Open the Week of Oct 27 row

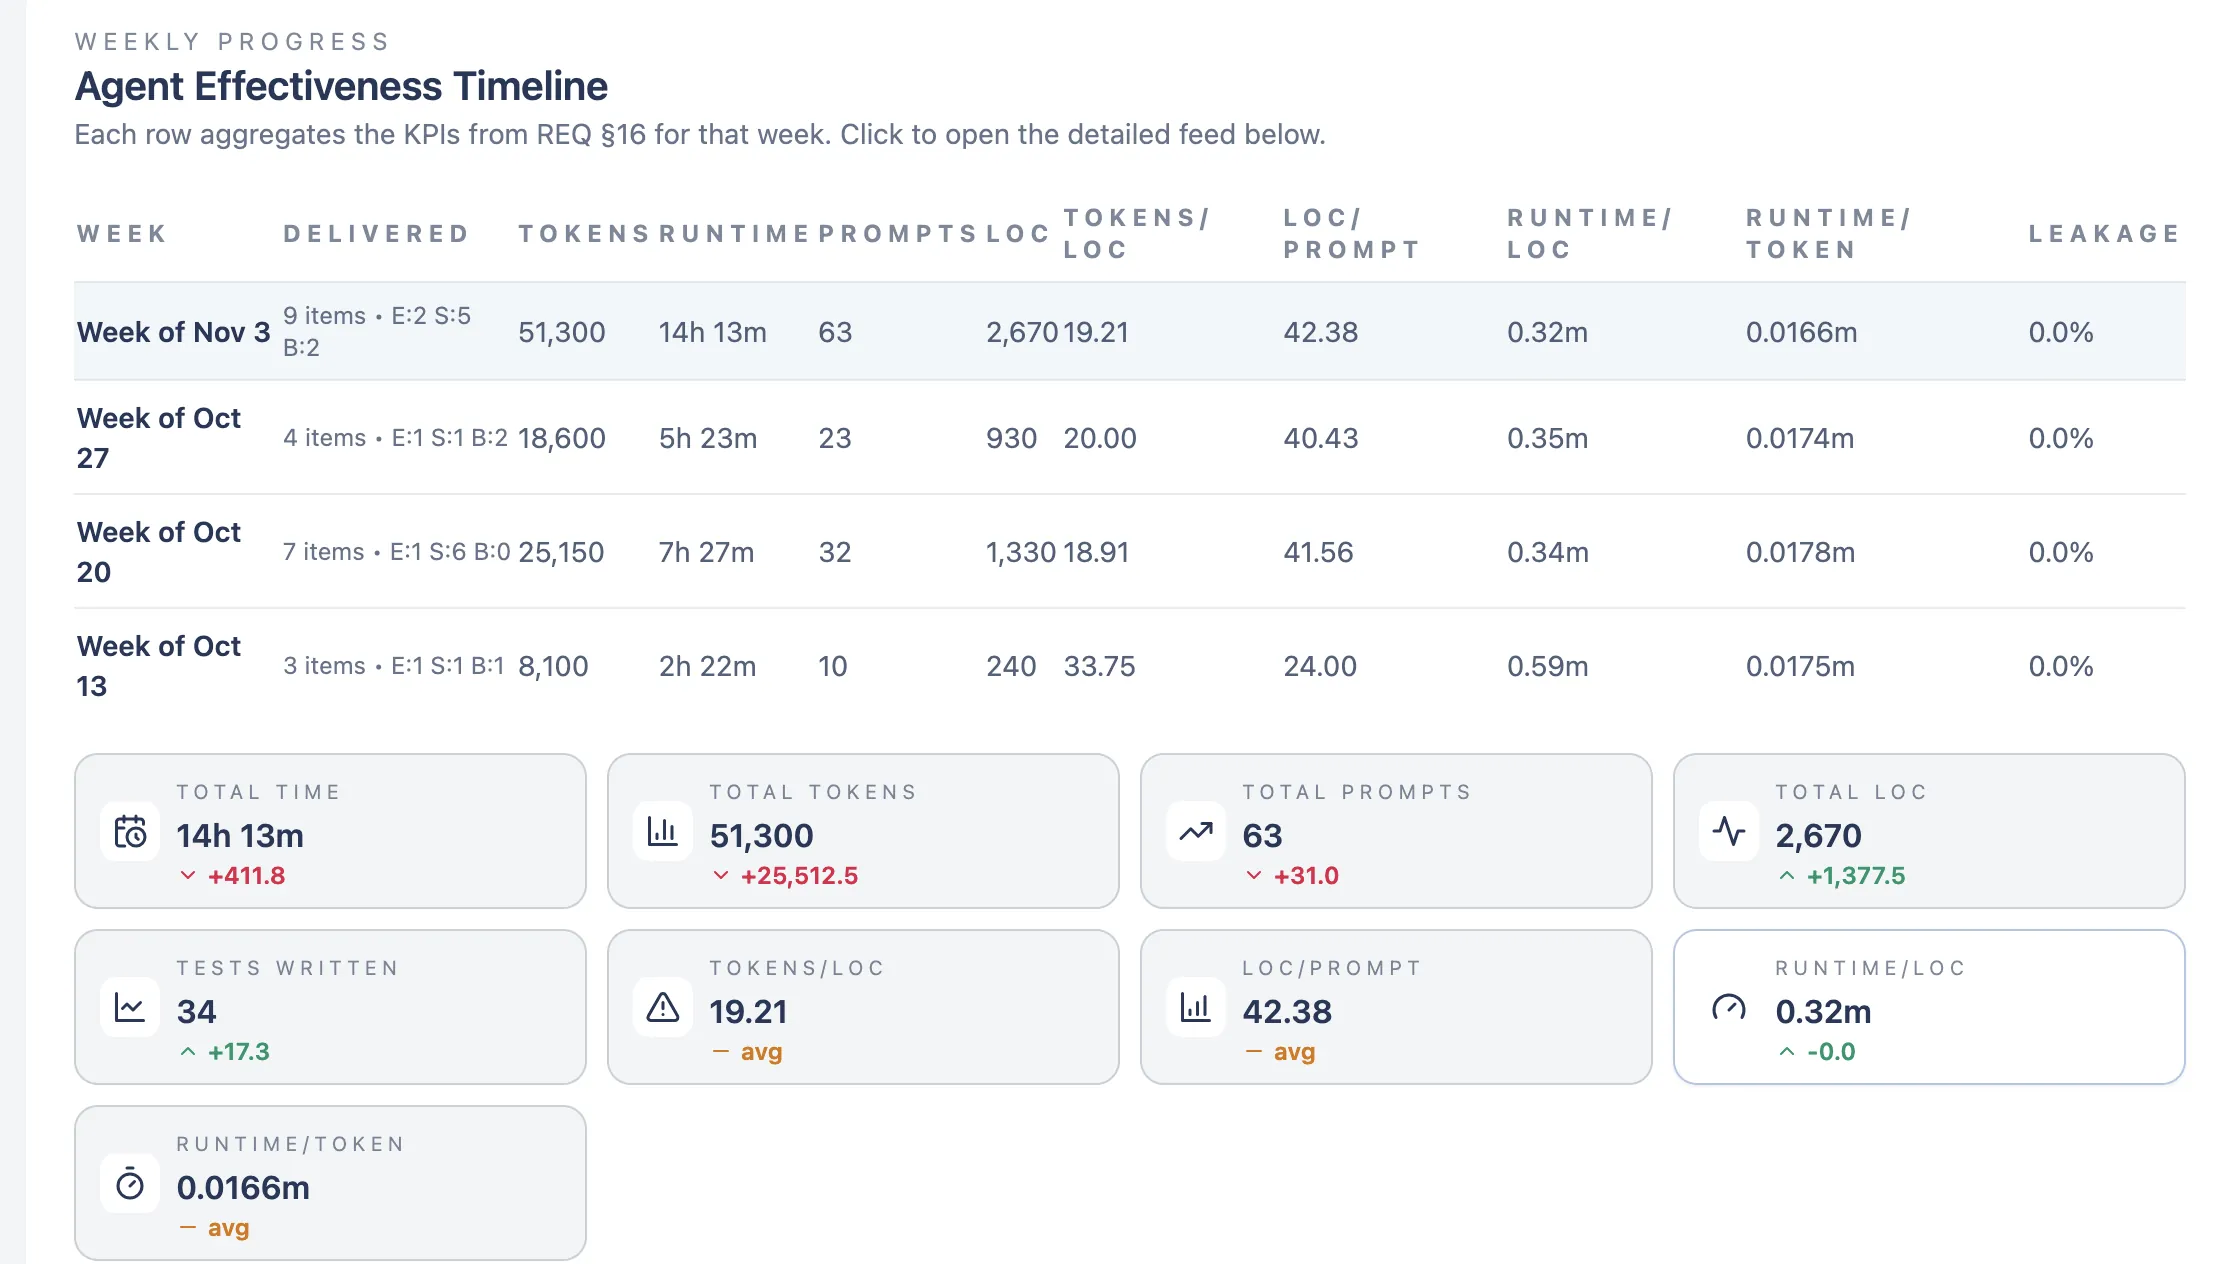[160, 438]
